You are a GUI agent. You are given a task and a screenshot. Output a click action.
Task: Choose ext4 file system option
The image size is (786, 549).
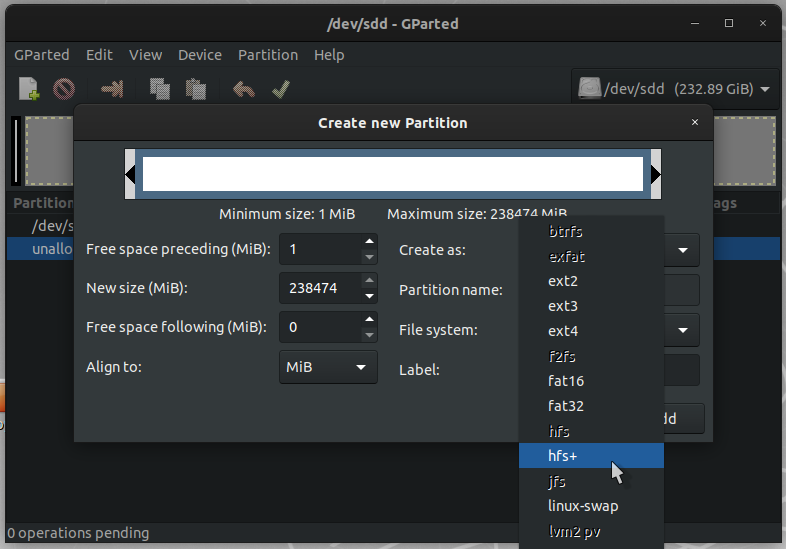point(592,331)
